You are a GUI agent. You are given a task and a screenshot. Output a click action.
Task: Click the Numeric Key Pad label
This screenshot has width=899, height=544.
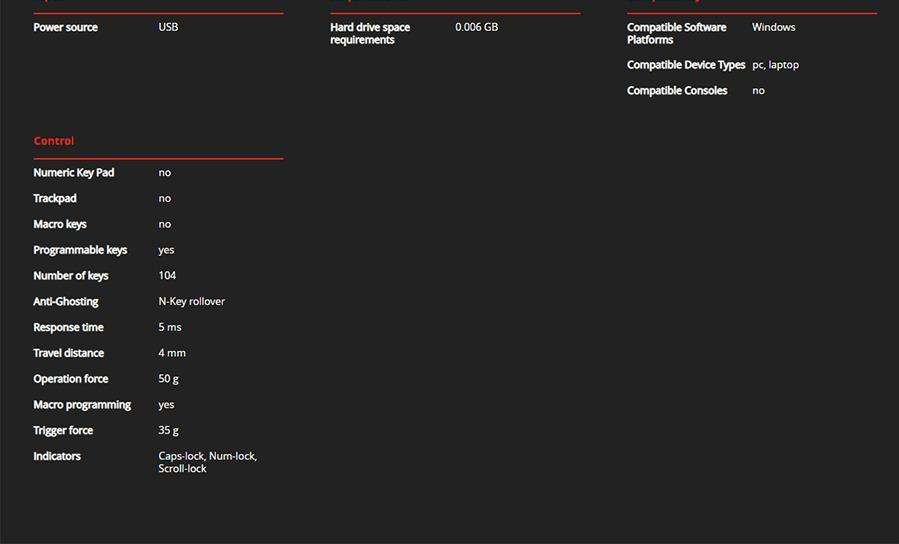pos(74,173)
